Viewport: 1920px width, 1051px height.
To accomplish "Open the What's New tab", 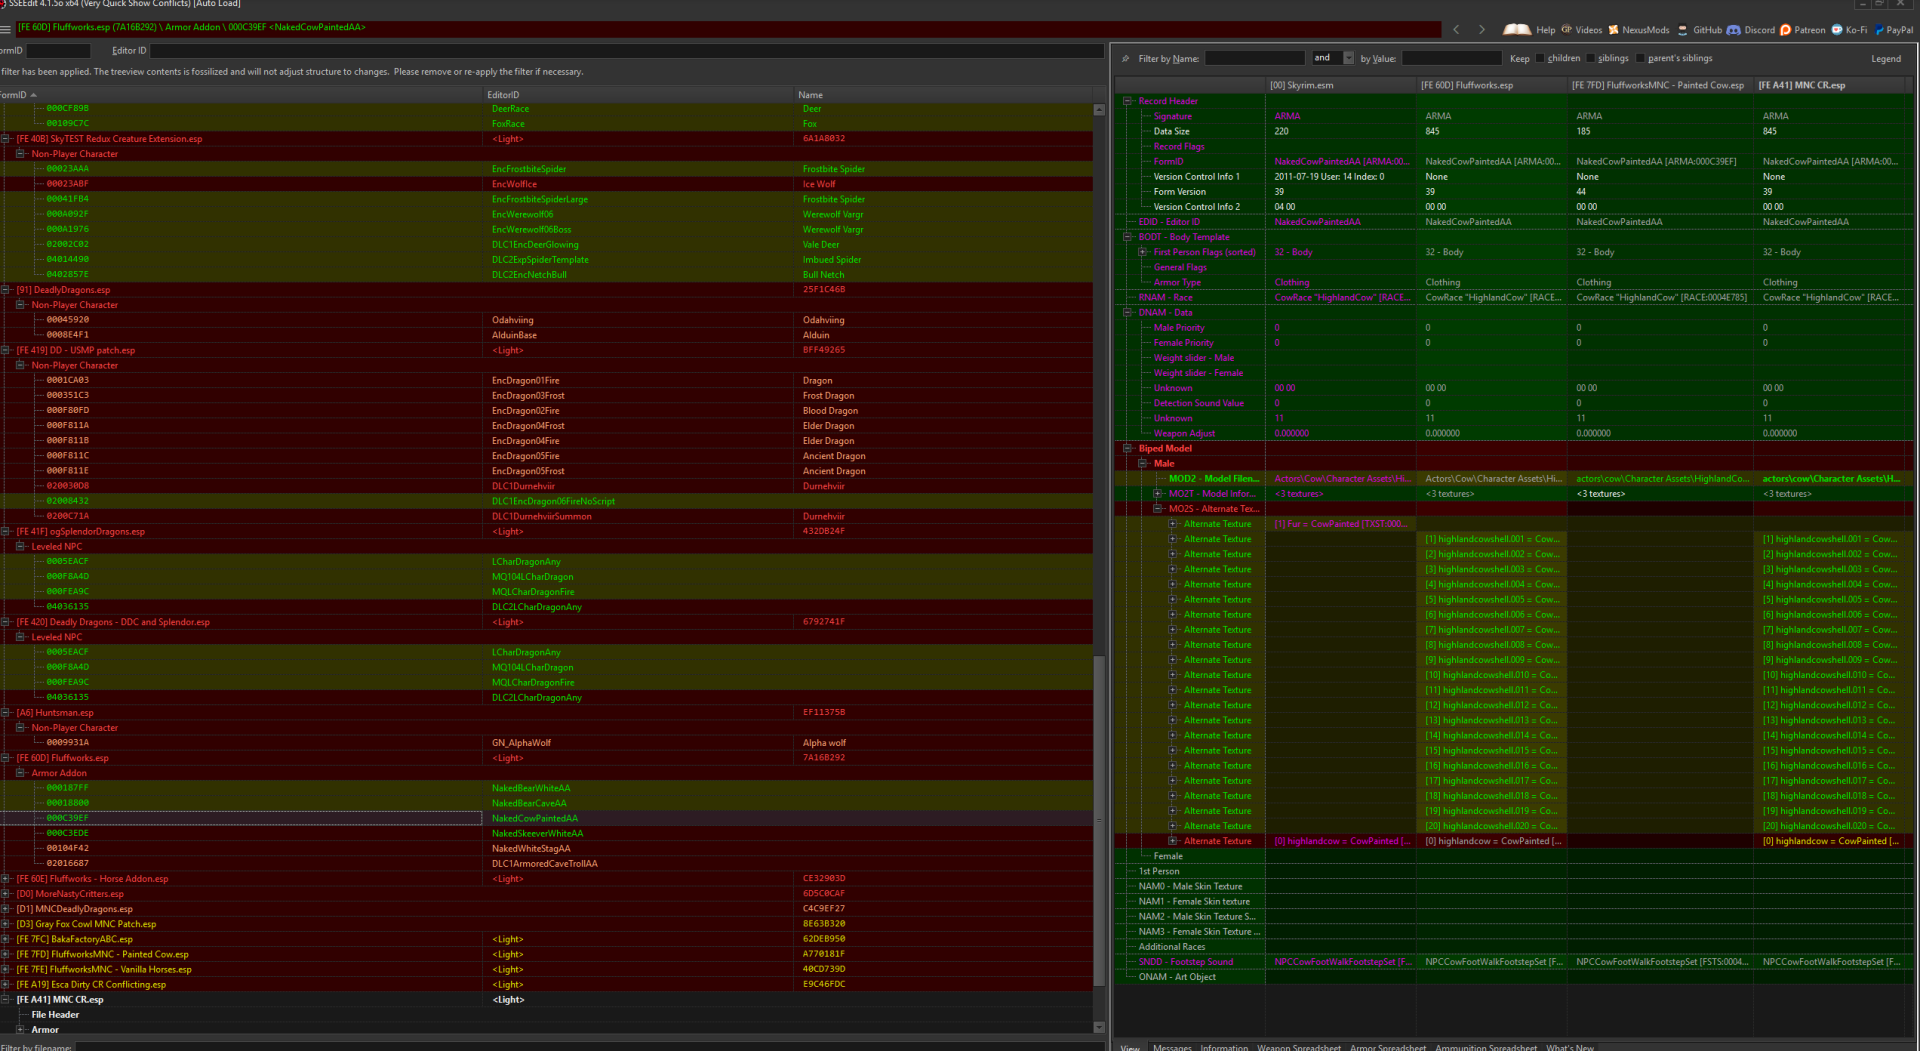I will (x=1570, y=1047).
